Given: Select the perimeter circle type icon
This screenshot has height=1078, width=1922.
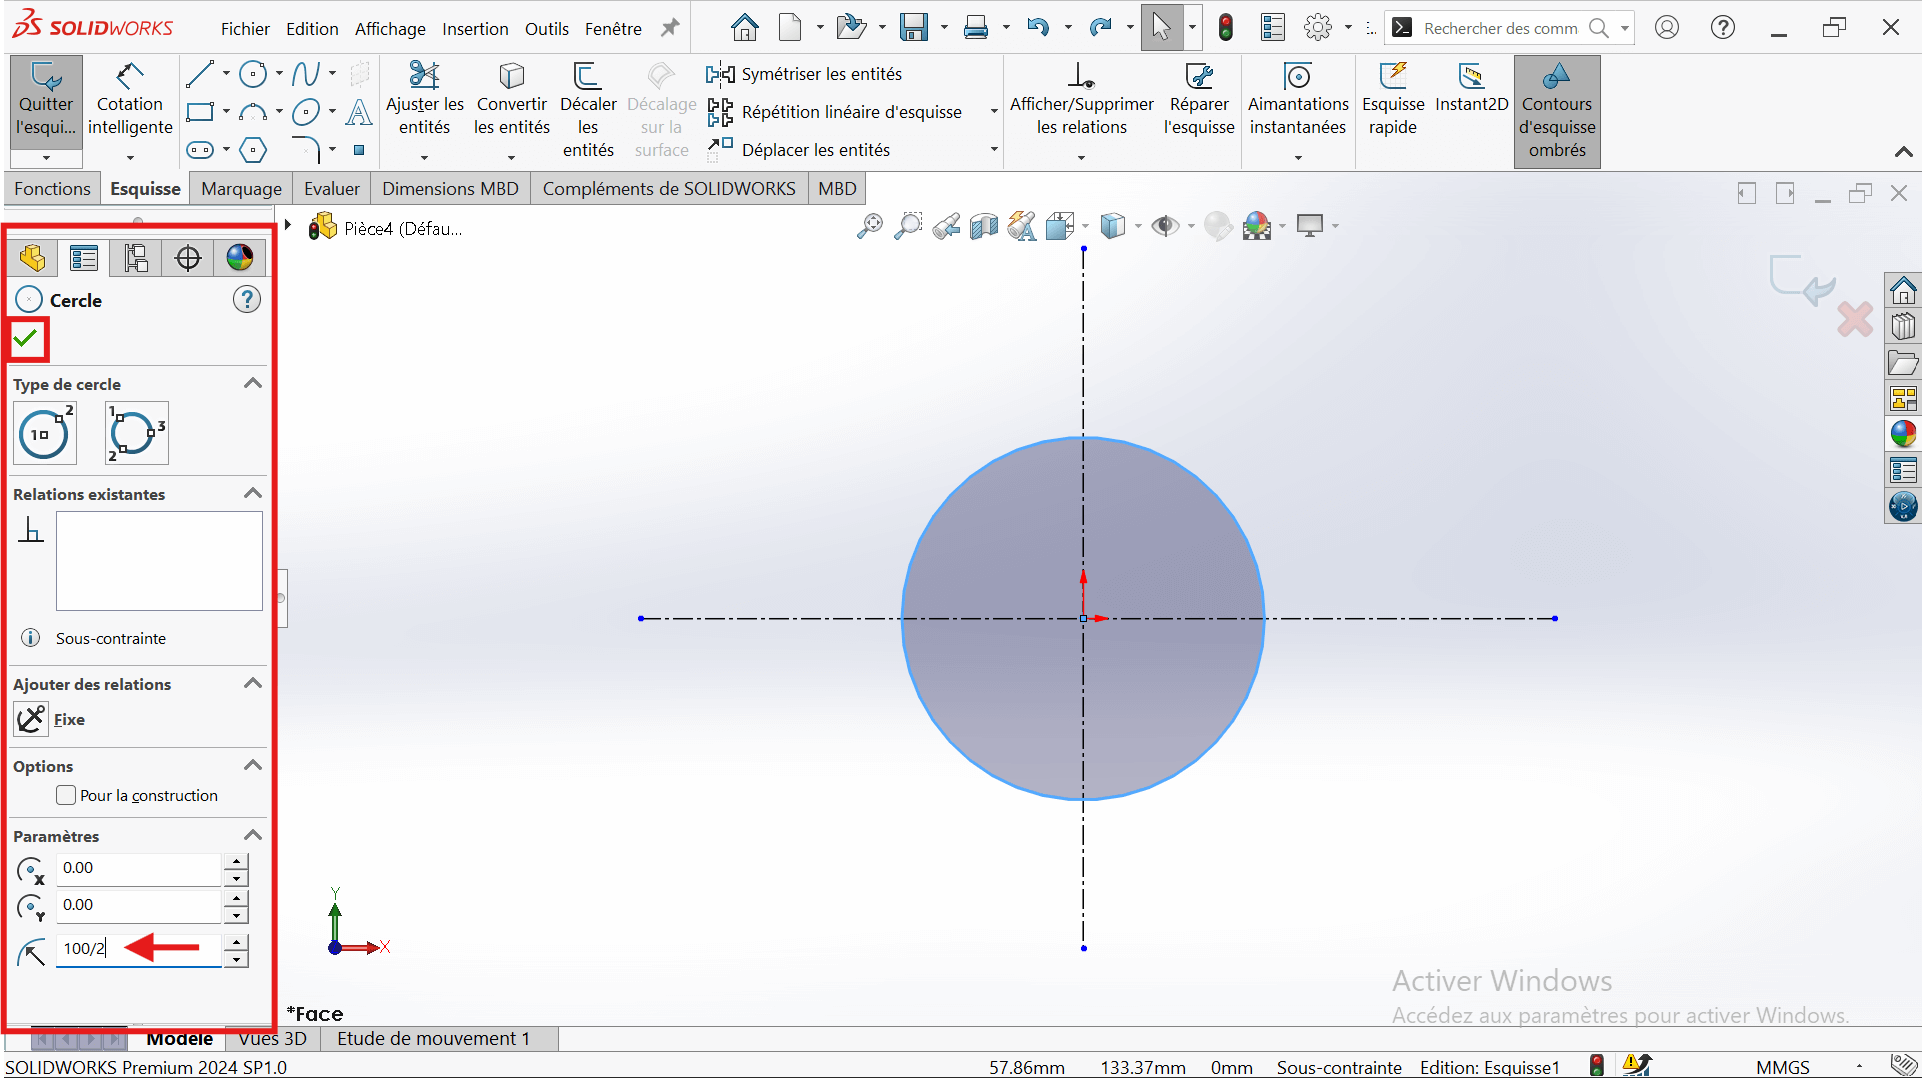Looking at the screenshot, I should coord(137,434).
